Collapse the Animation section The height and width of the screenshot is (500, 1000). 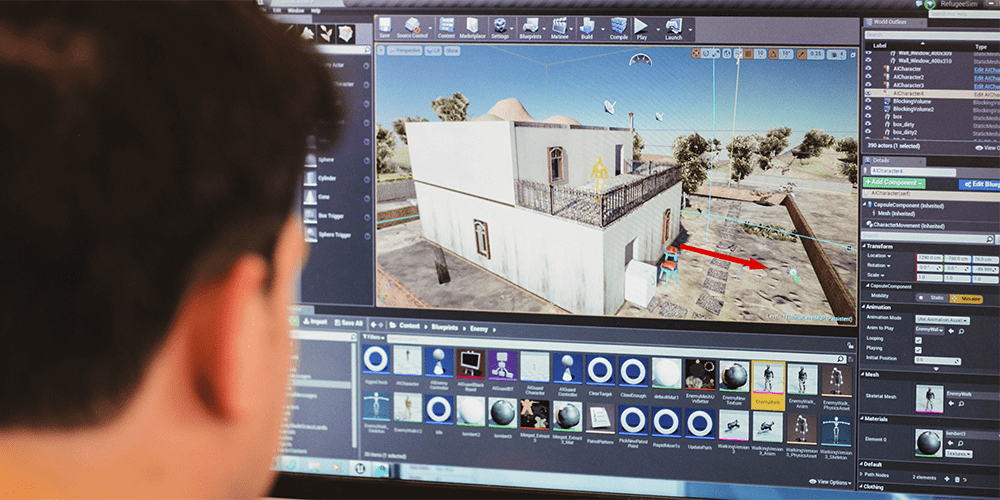(863, 307)
